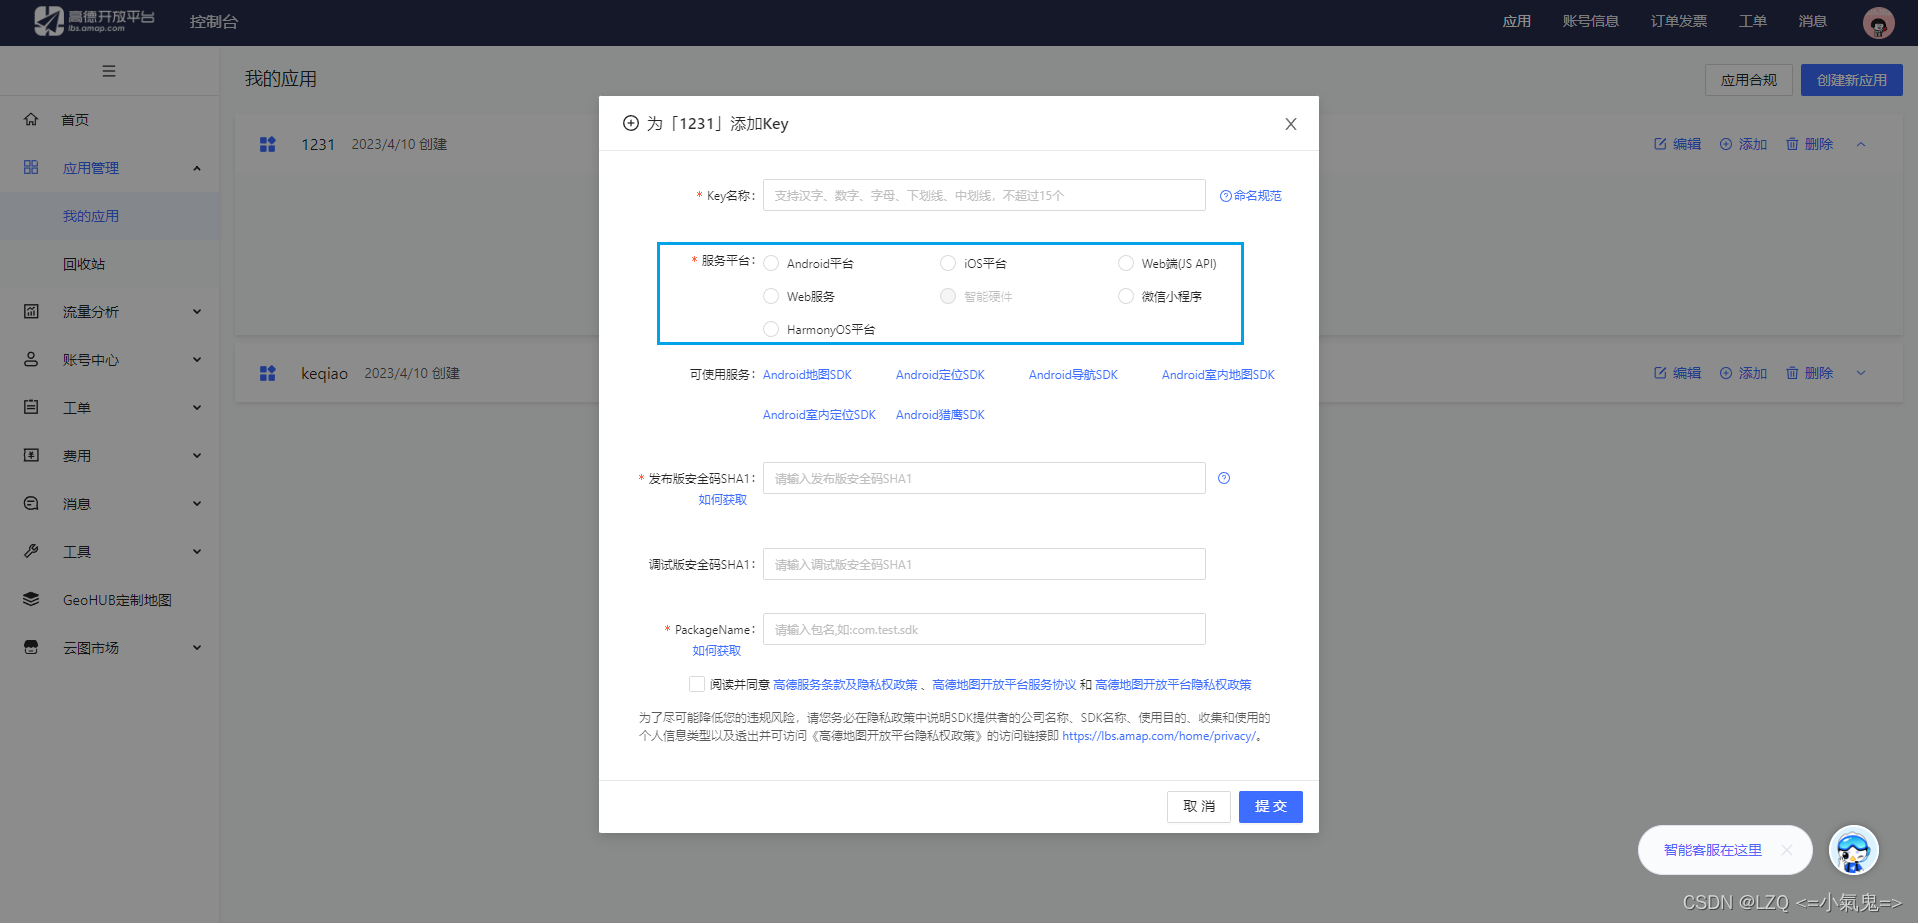Screen dimensions: 1918x923
Task: Toggle the sidebar hamburger menu icon
Action: click(109, 71)
